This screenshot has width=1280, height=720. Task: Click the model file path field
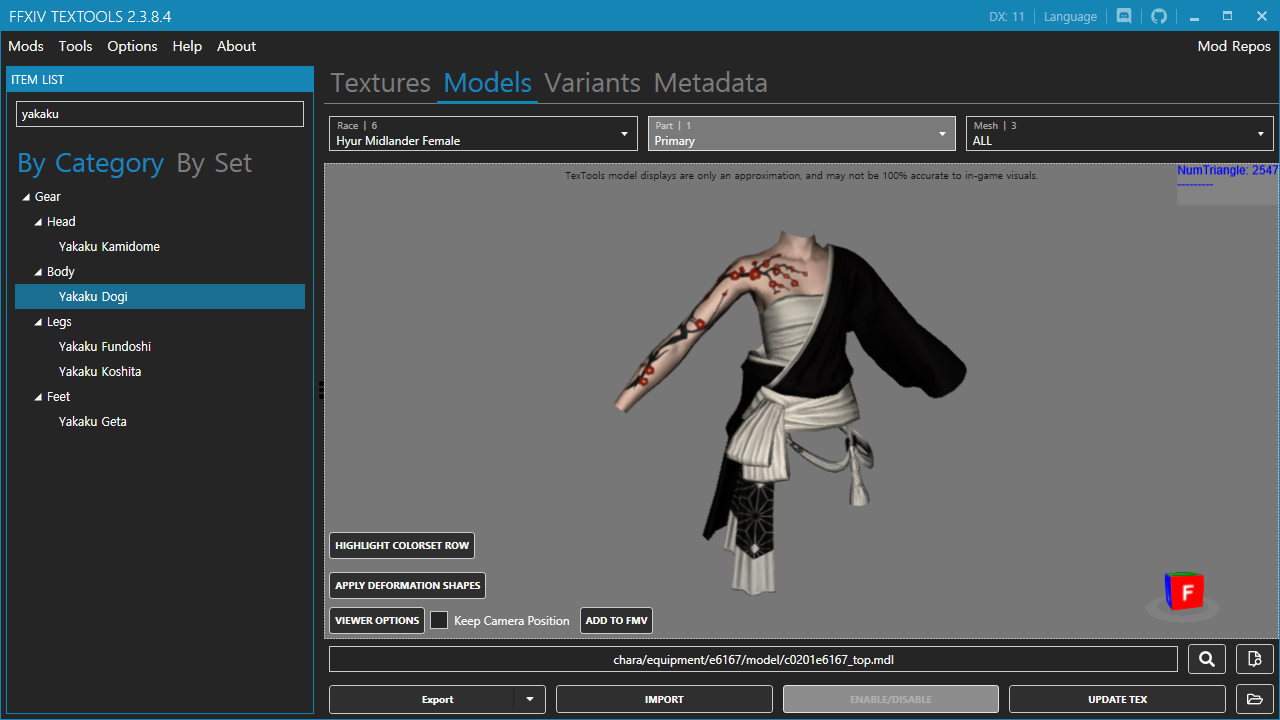click(753, 659)
